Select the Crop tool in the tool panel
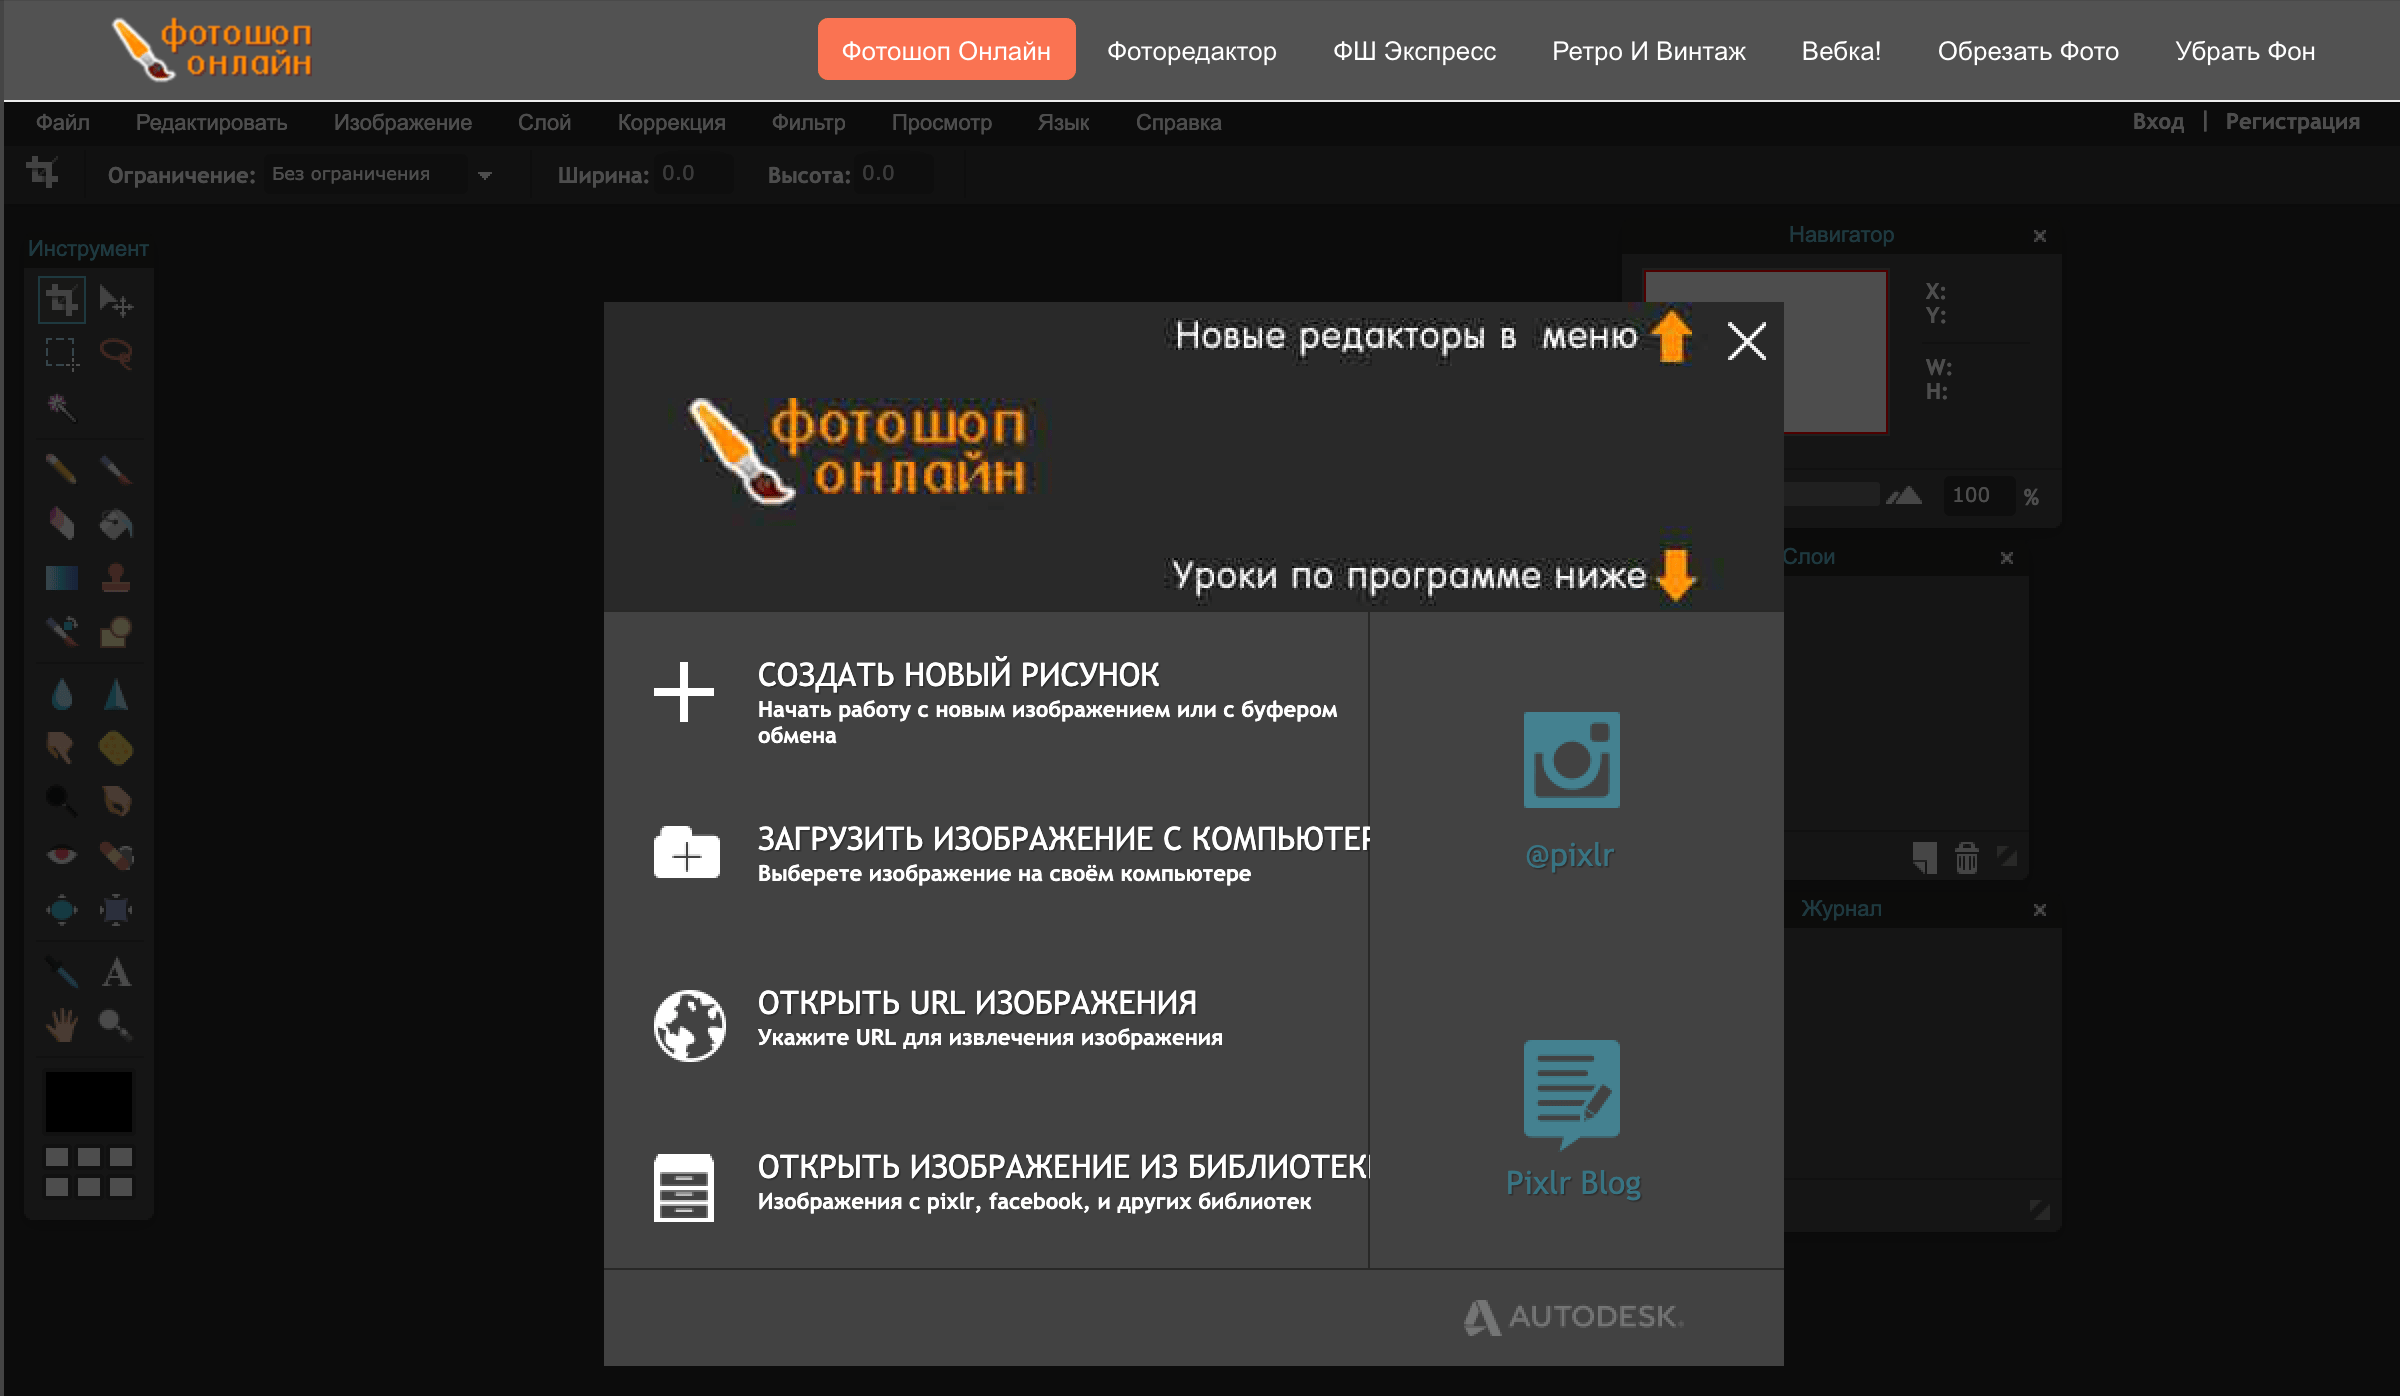The width and height of the screenshot is (2400, 1396). coord(62,300)
